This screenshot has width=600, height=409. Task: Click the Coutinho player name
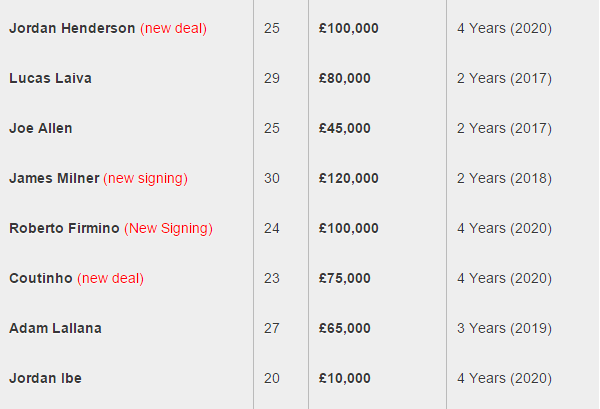point(41,278)
